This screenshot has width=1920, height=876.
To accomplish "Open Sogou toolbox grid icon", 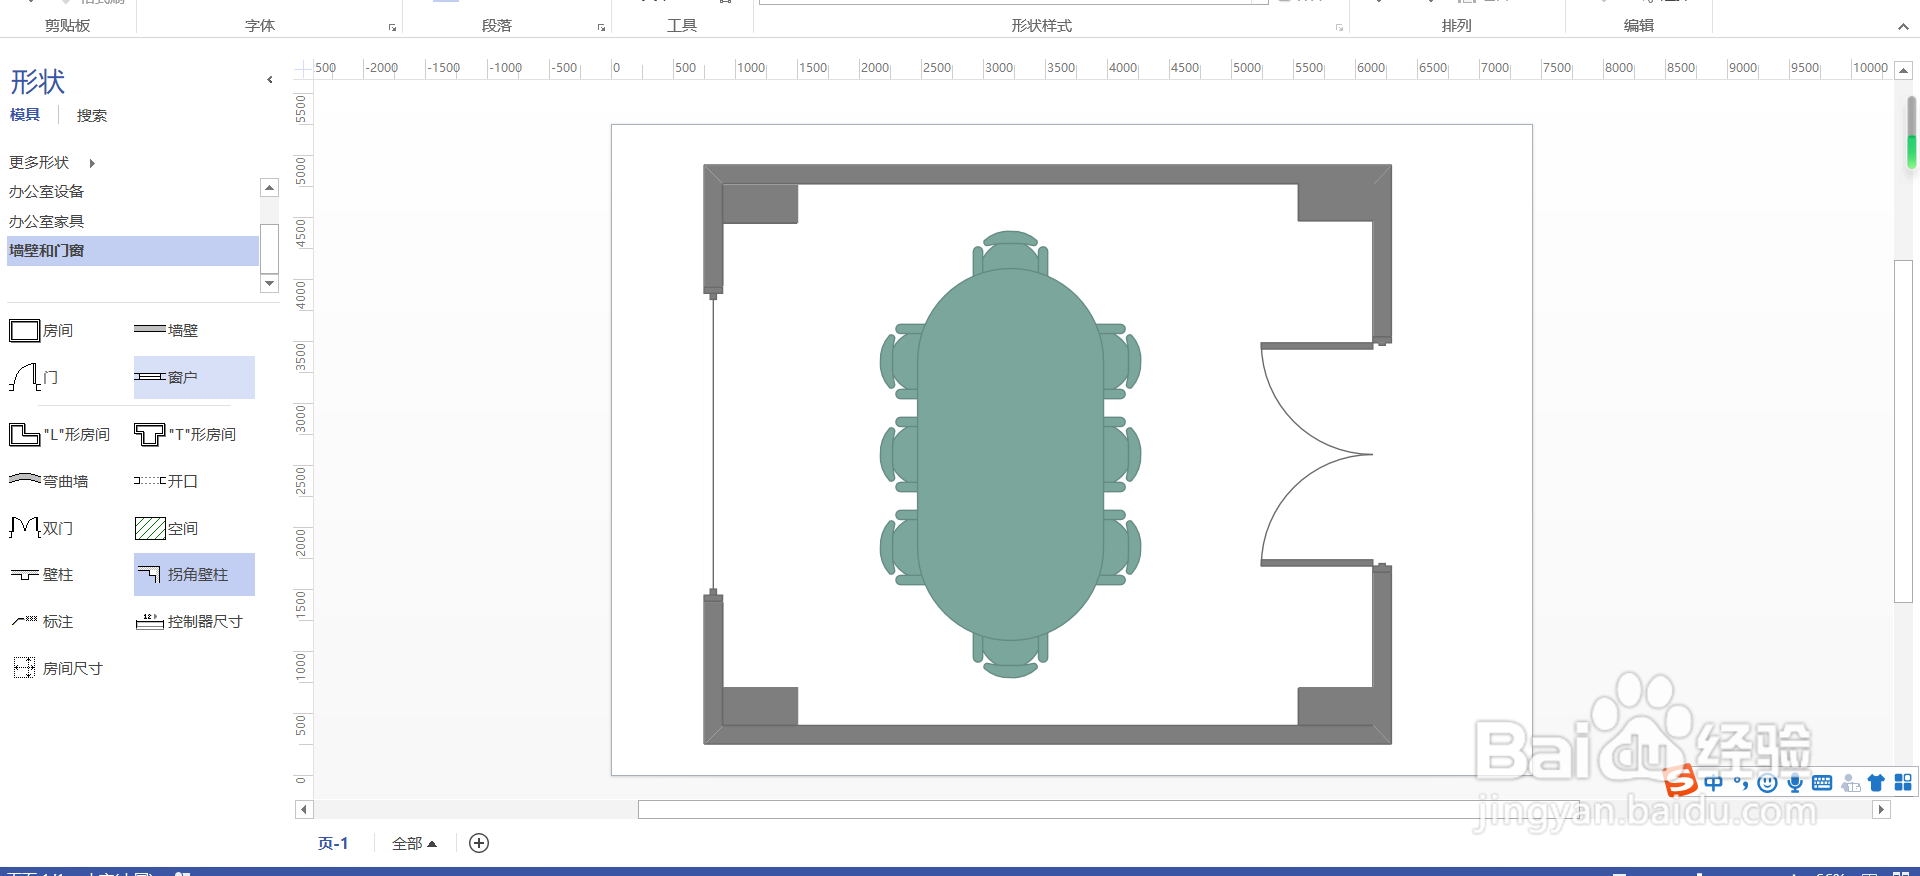I will click(x=1903, y=783).
